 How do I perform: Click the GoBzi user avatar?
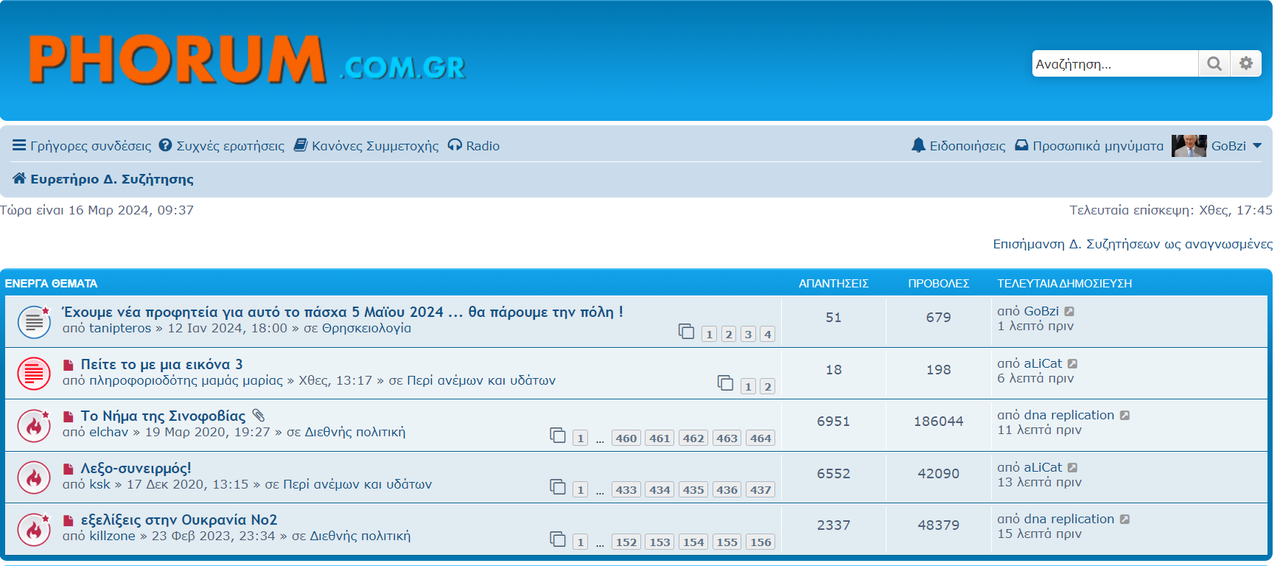[x=1189, y=146]
